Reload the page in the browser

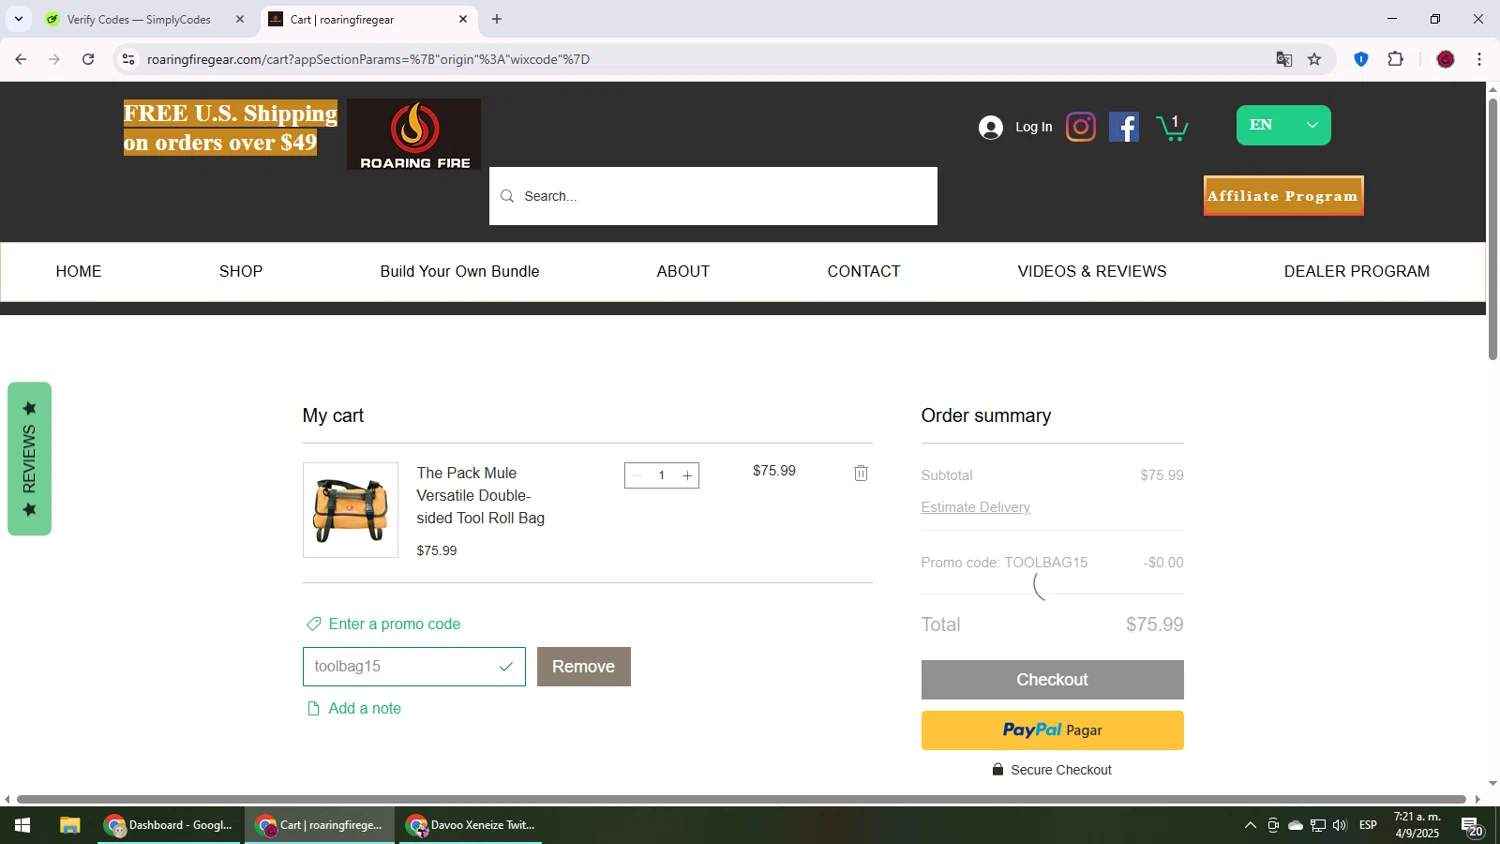point(88,59)
